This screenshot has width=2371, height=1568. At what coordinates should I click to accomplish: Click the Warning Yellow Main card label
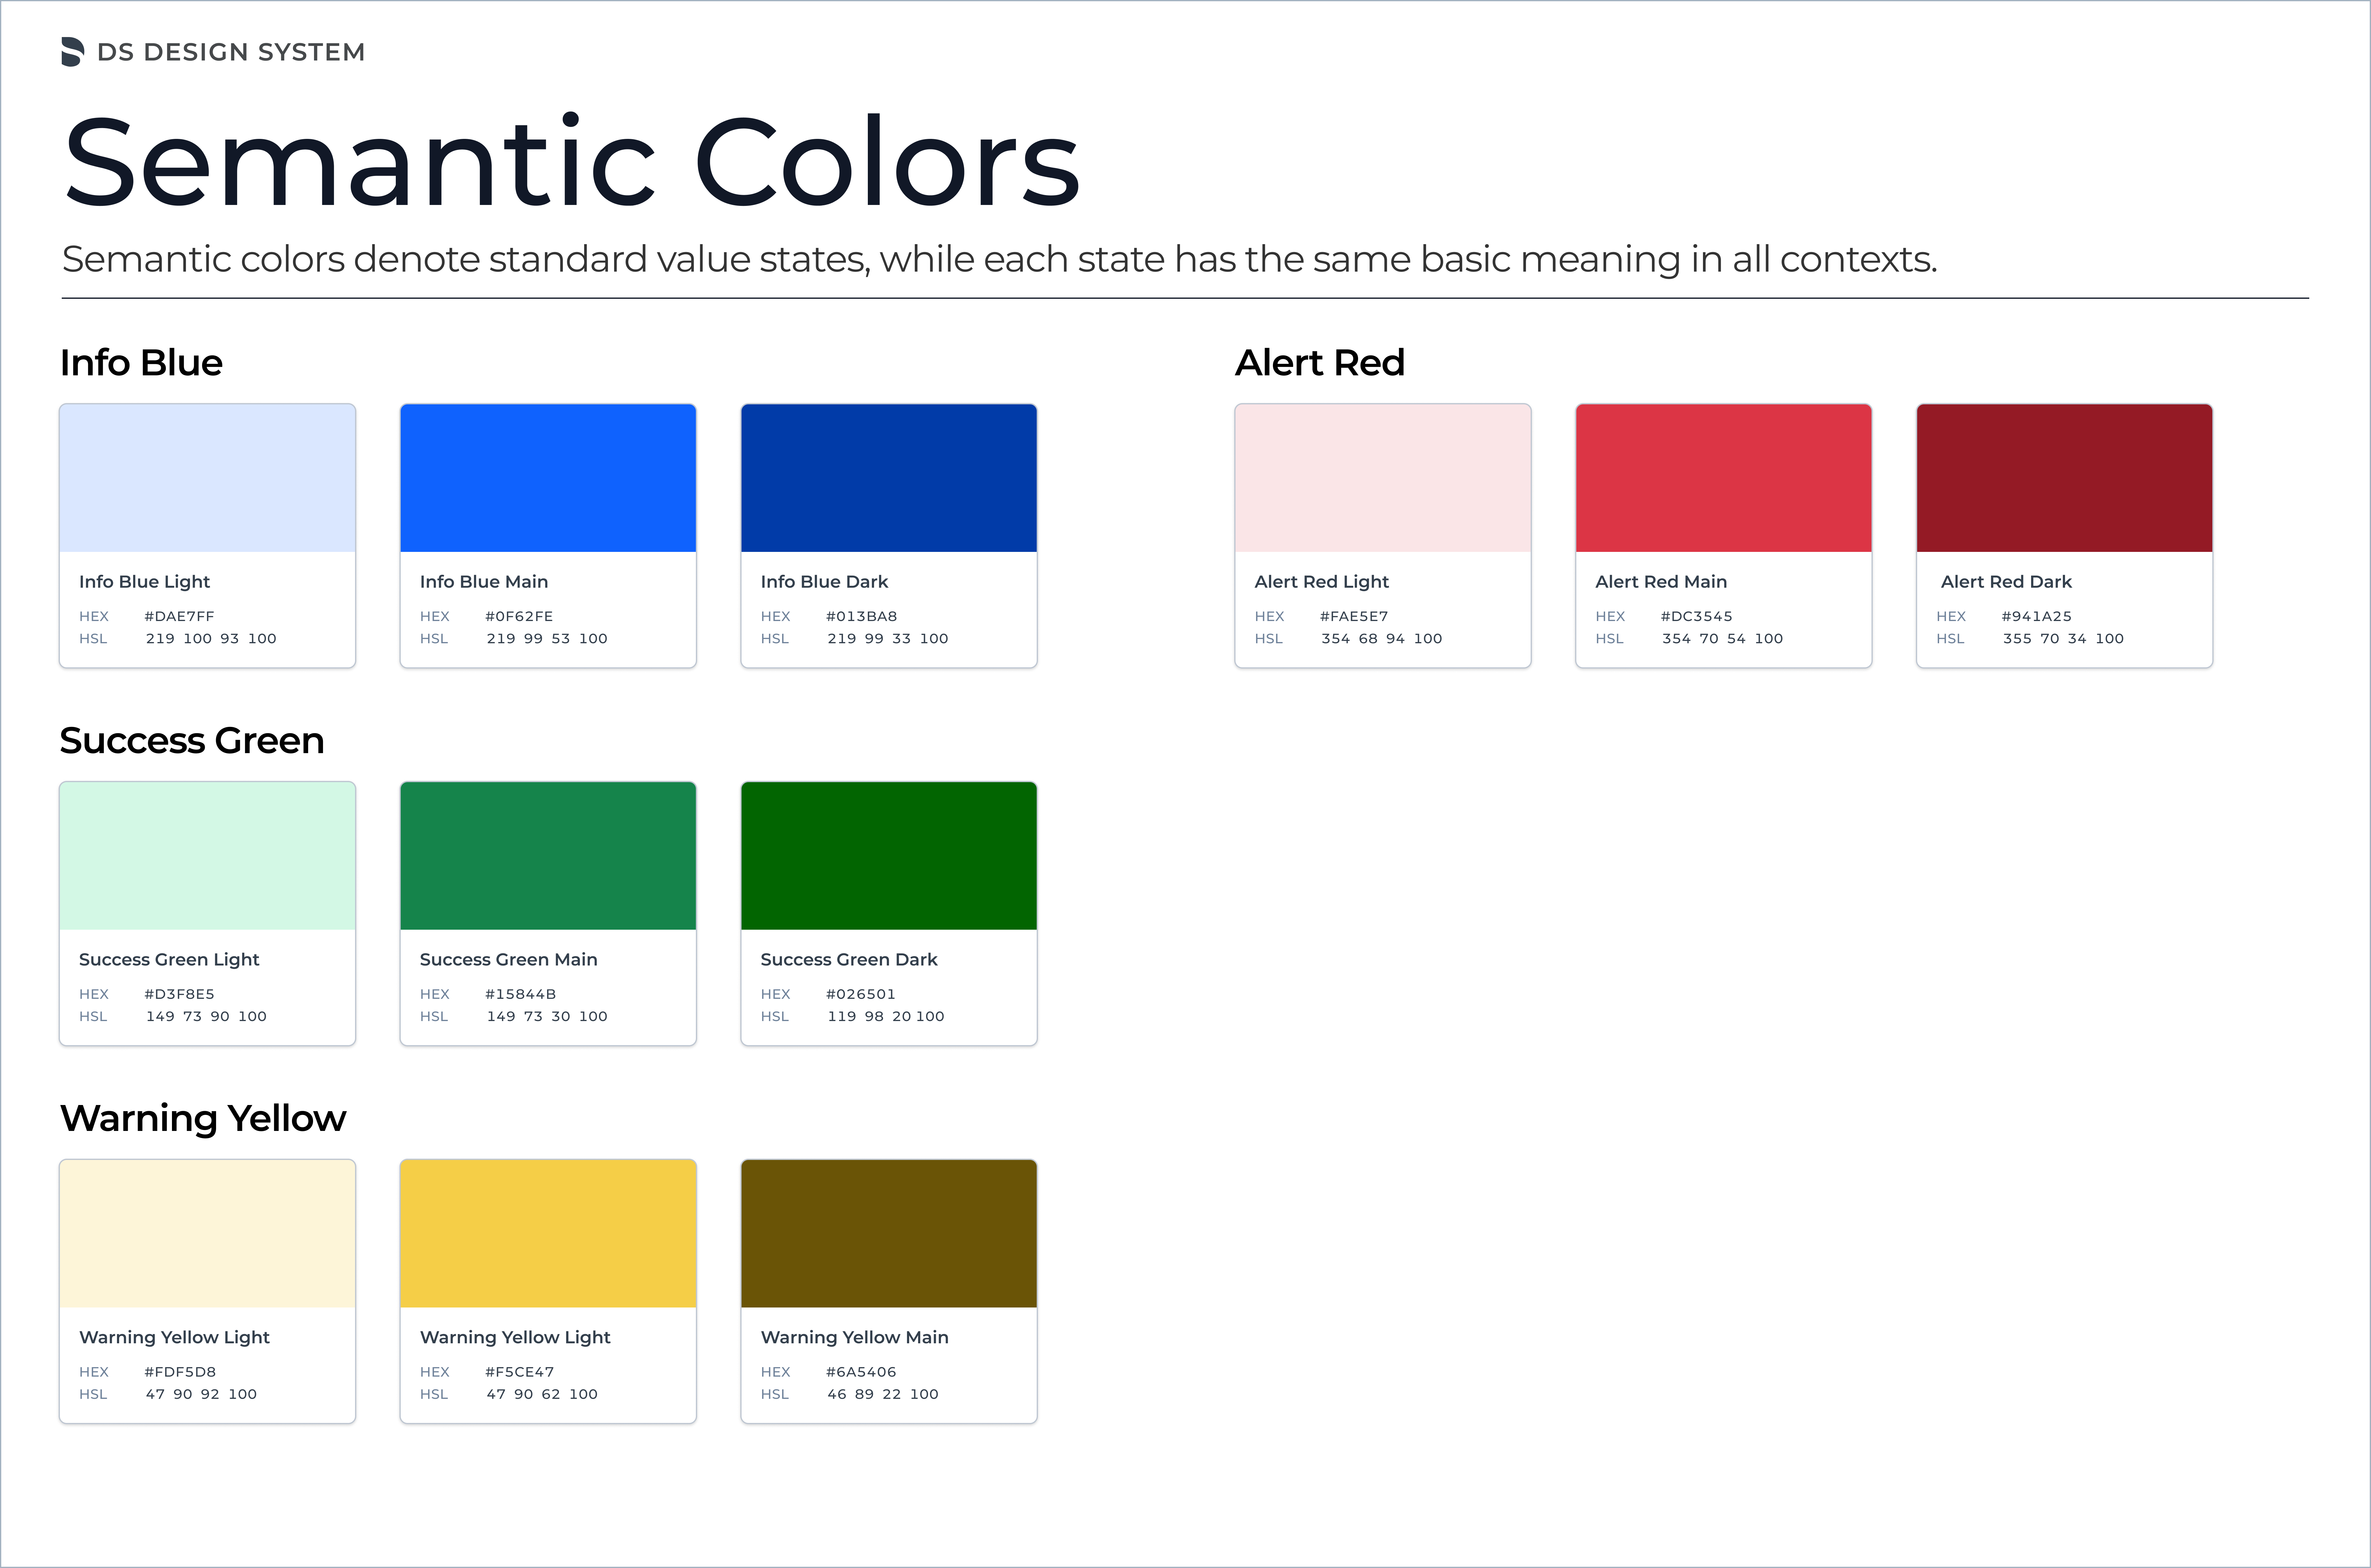(x=855, y=1338)
